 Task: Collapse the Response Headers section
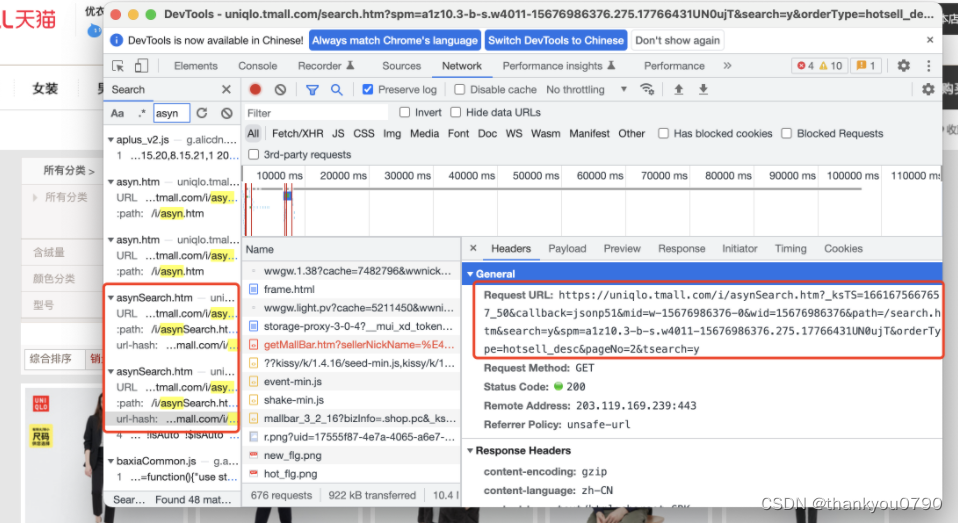click(470, 450)
